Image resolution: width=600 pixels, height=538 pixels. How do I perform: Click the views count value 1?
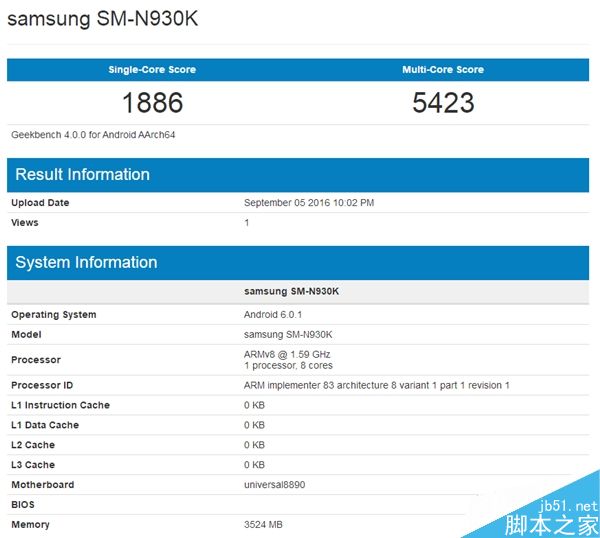tap(247, 223)
